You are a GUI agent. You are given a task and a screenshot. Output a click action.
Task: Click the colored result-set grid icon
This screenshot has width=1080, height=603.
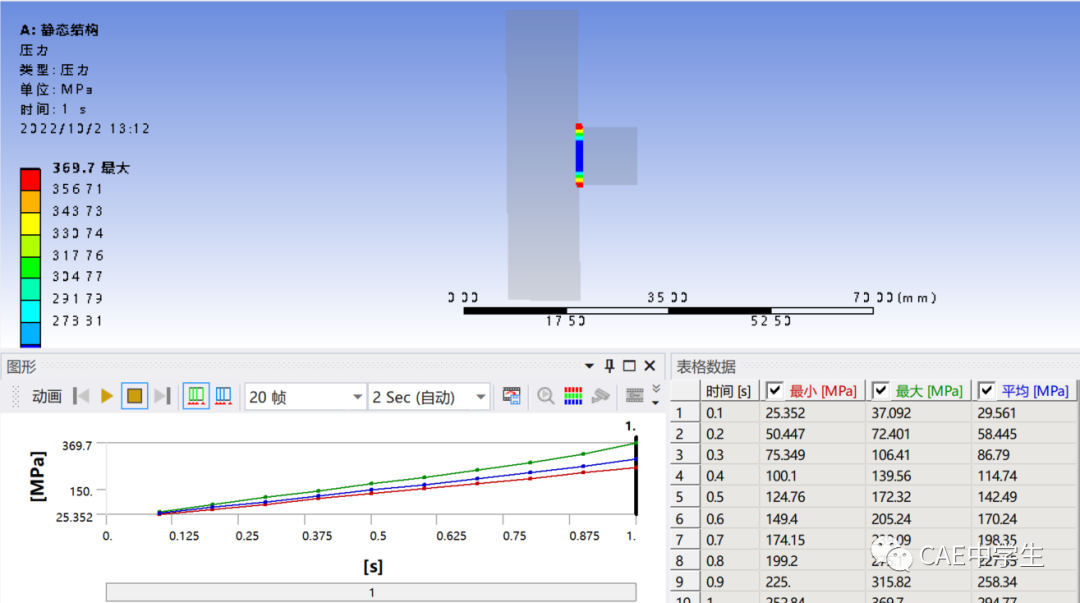click(573, 396)
